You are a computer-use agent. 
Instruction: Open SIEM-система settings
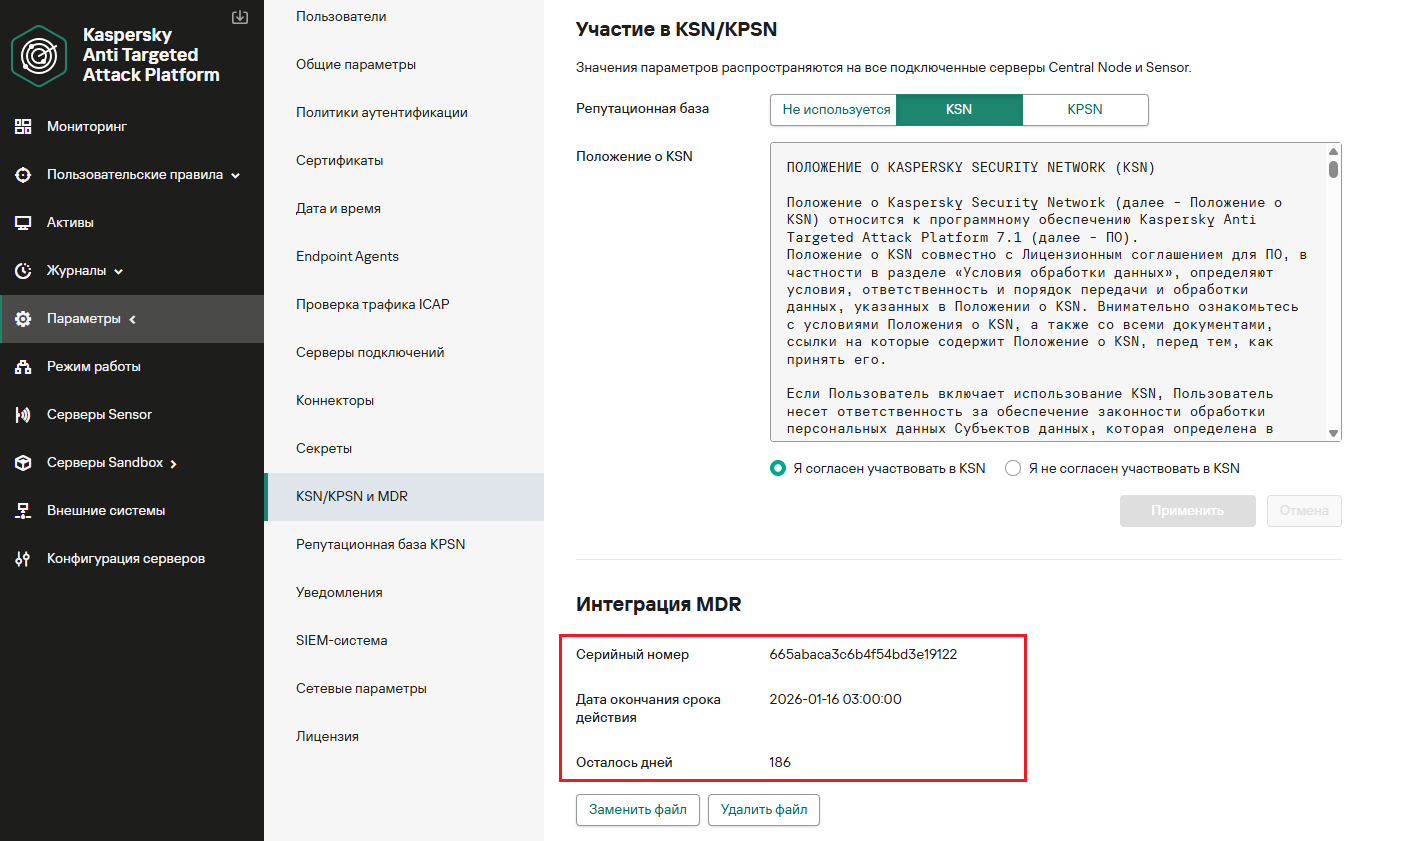404,641
